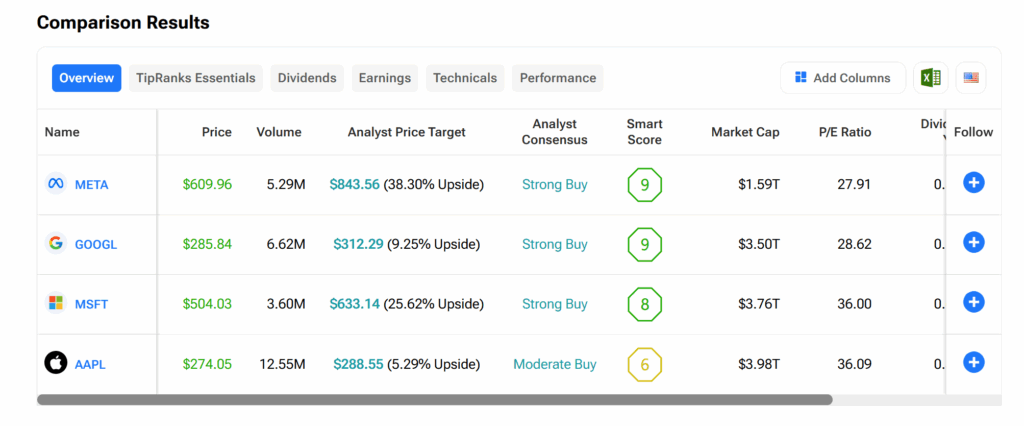Screen dimensions: 1024x426
Task: Click the Microsoft logo icon
Action: (56, 303)
